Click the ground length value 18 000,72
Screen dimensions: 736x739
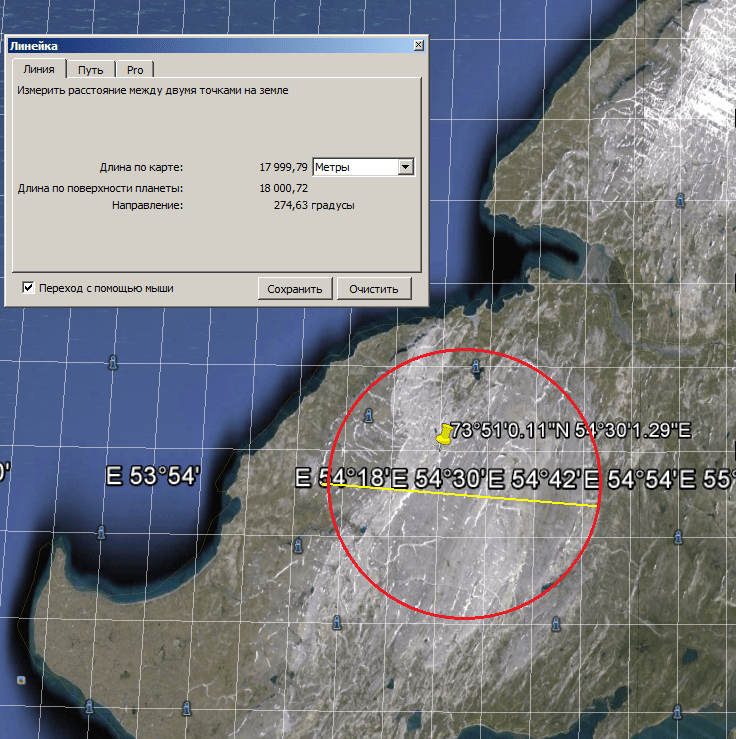[x=284, y=188]
